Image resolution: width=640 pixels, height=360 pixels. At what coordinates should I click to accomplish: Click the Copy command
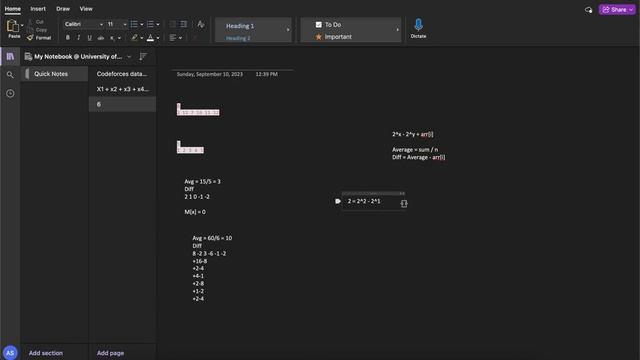tap(38, 30)
